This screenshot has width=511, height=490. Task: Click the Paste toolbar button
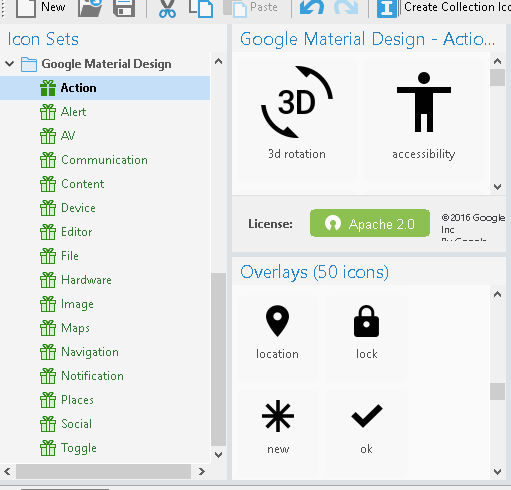[x=251, y=8]
